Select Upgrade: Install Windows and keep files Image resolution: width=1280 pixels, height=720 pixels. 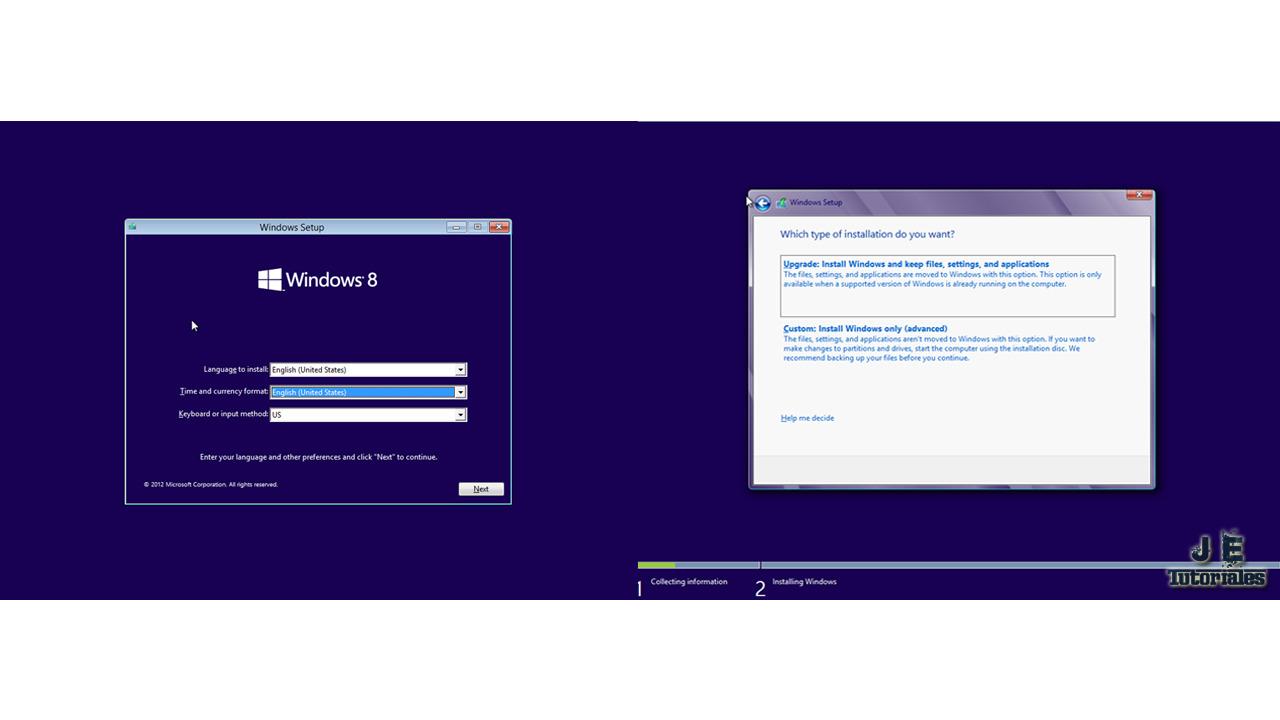pyautogui.click(x=947, y=286)
